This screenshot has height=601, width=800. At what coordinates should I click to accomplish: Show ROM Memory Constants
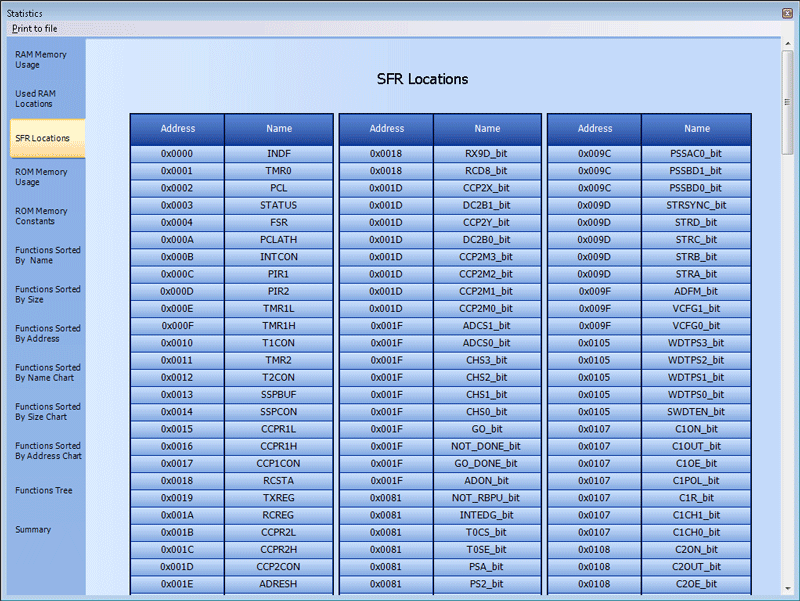coord(47,216)
